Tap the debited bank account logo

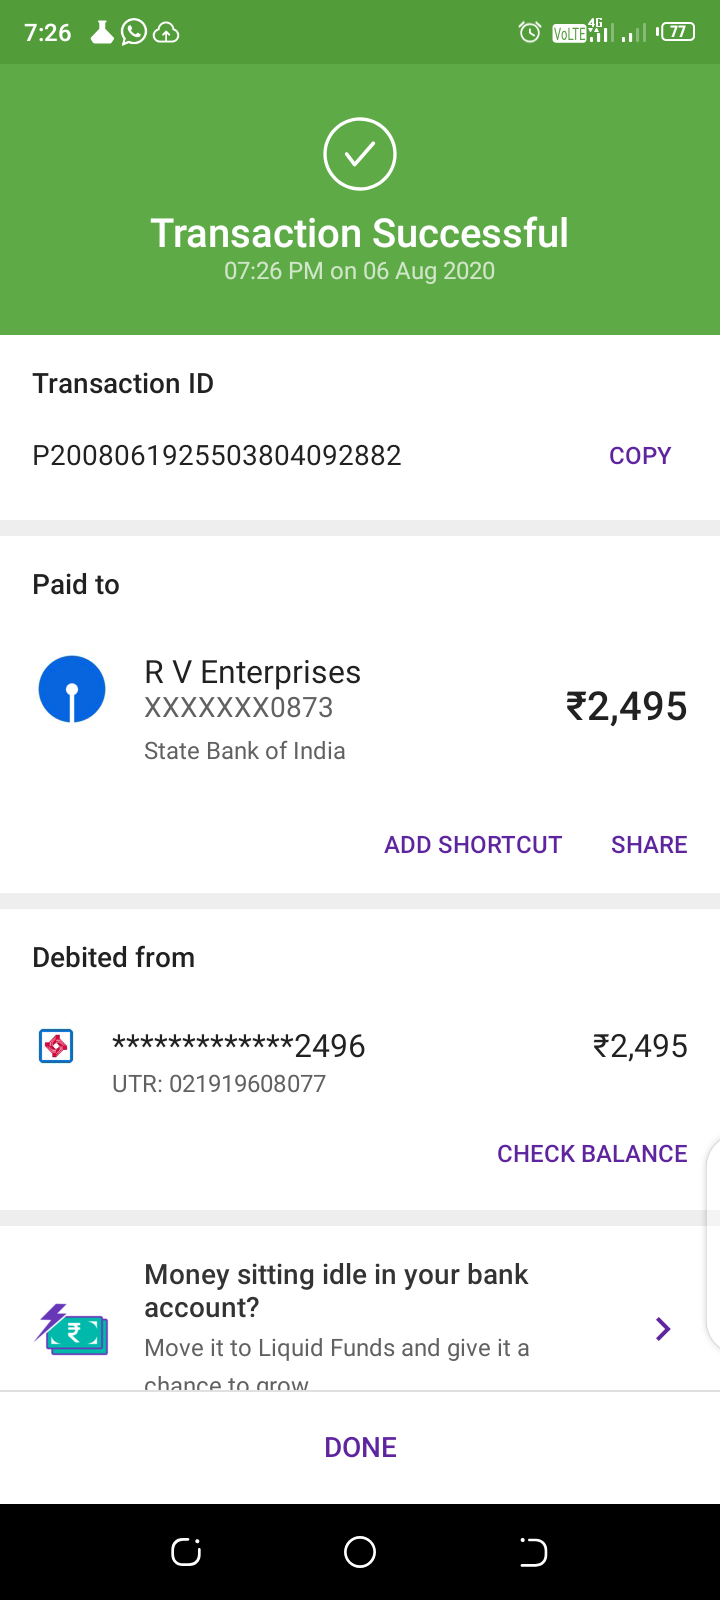click(56, 1046)
